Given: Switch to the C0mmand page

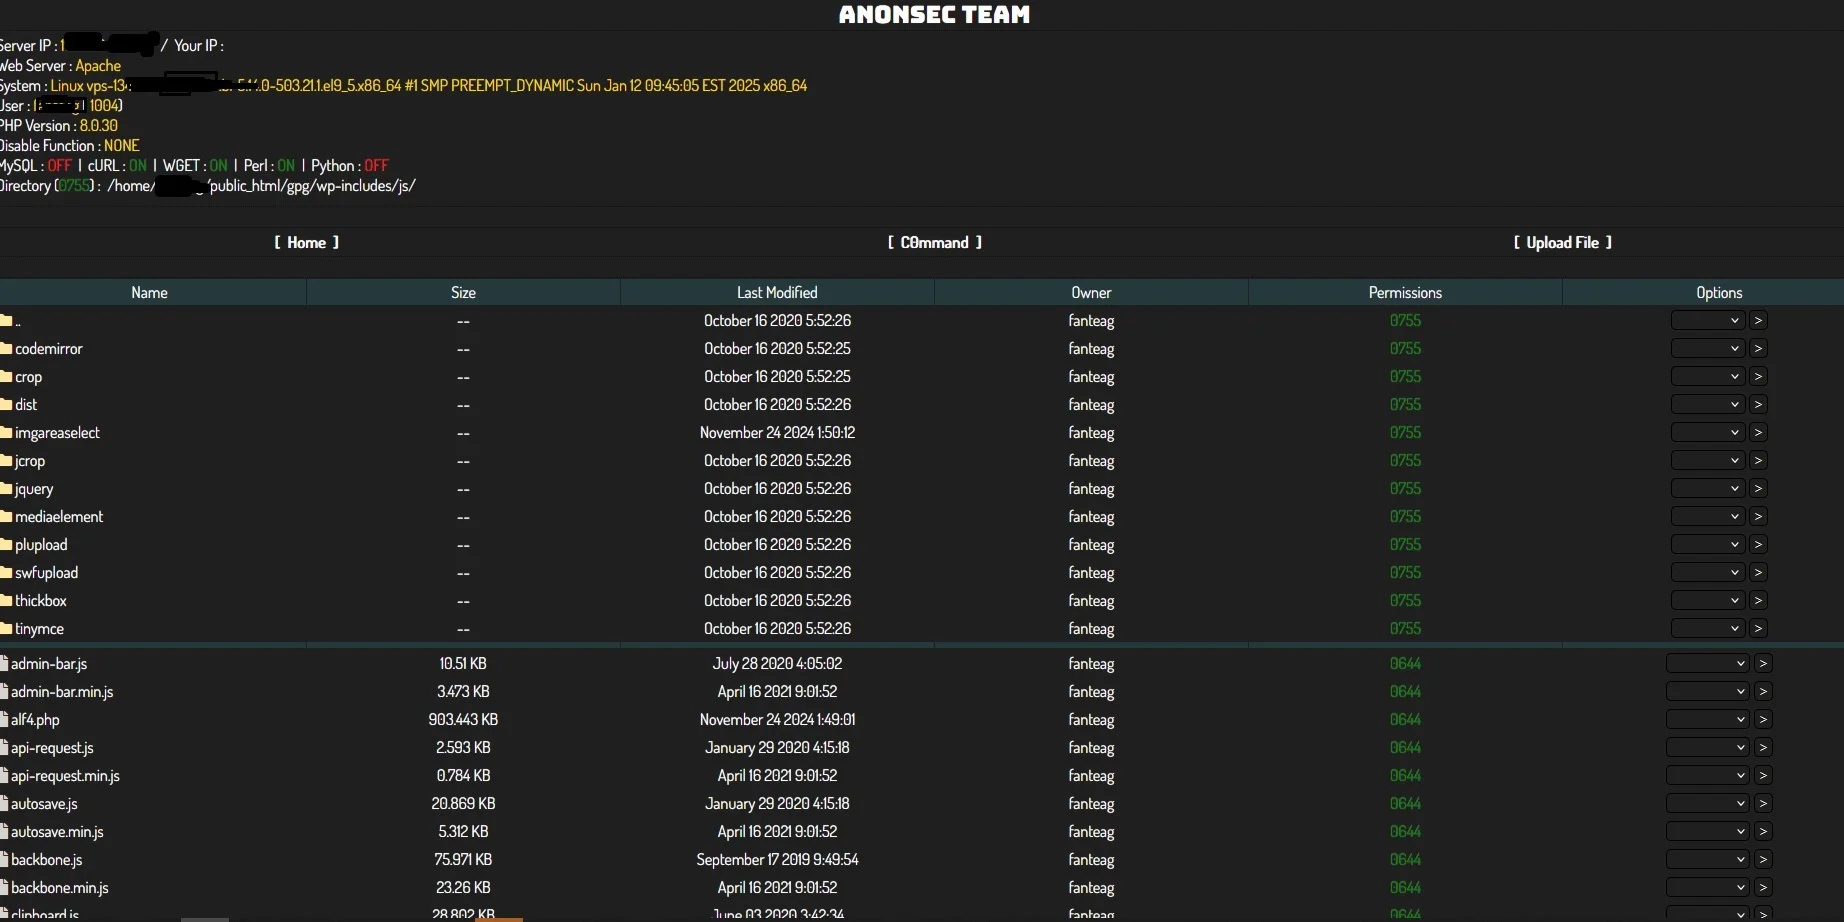Looking at the screenshot, I should tap(933, 242).
